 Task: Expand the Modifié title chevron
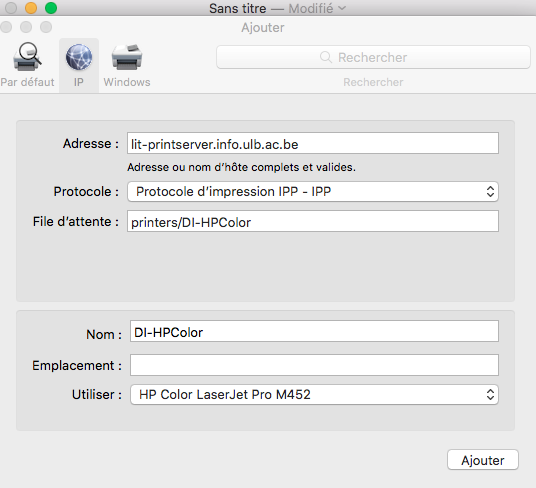coord(342,8)
